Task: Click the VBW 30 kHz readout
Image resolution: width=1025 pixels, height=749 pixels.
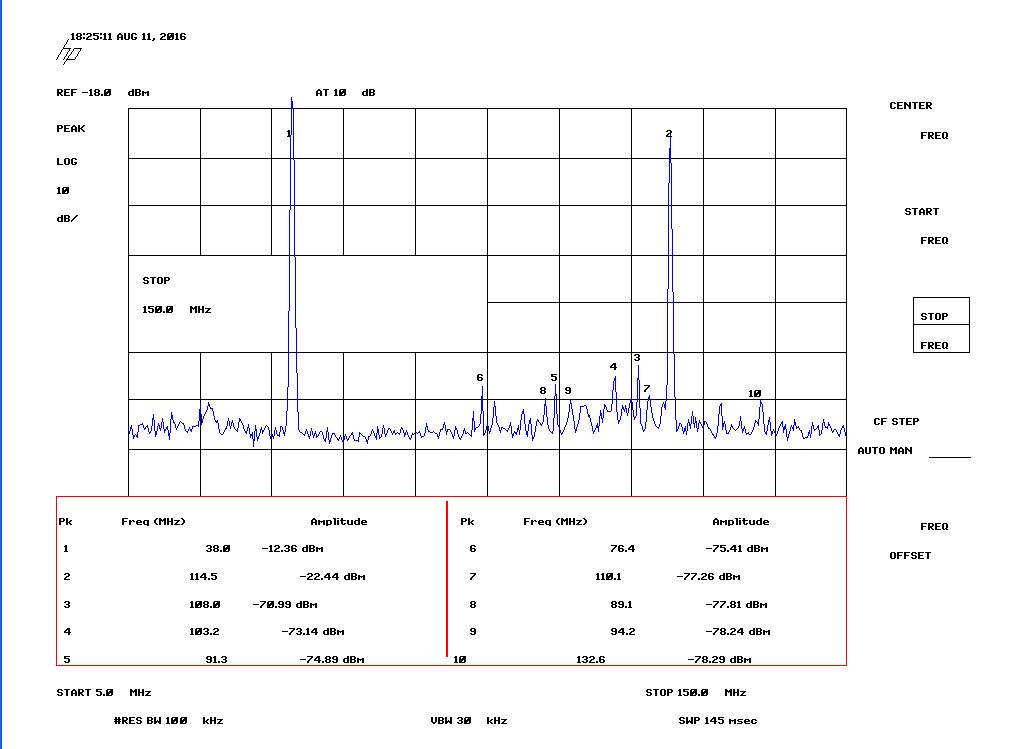Action: (x=469, y=721)
